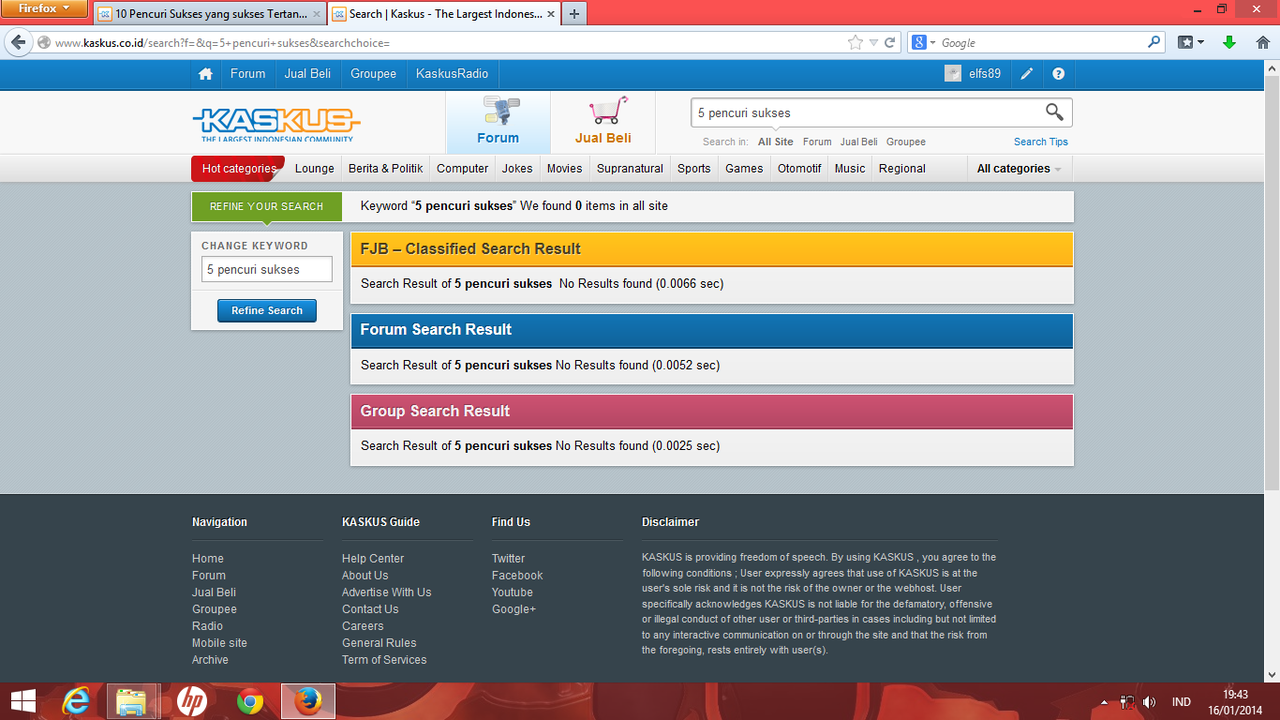
Task: Click the volume speaker icon in system tray
Action: pyautogui.click(x=1149, y=702)
